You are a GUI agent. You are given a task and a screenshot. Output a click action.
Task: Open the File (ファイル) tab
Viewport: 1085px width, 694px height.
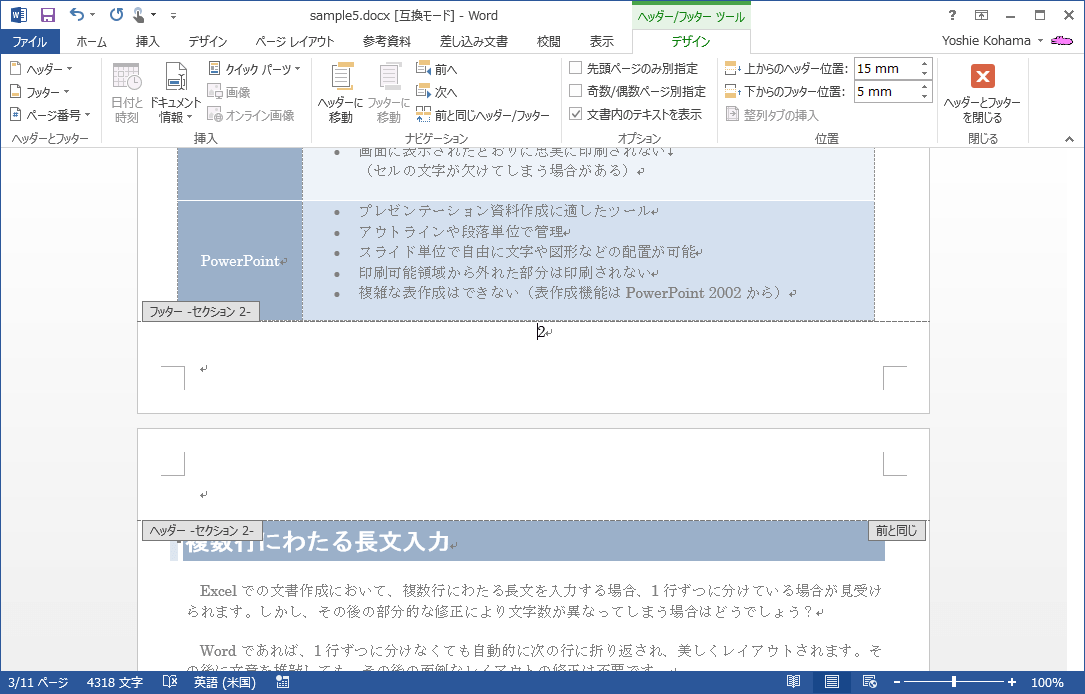coord(30,42)
